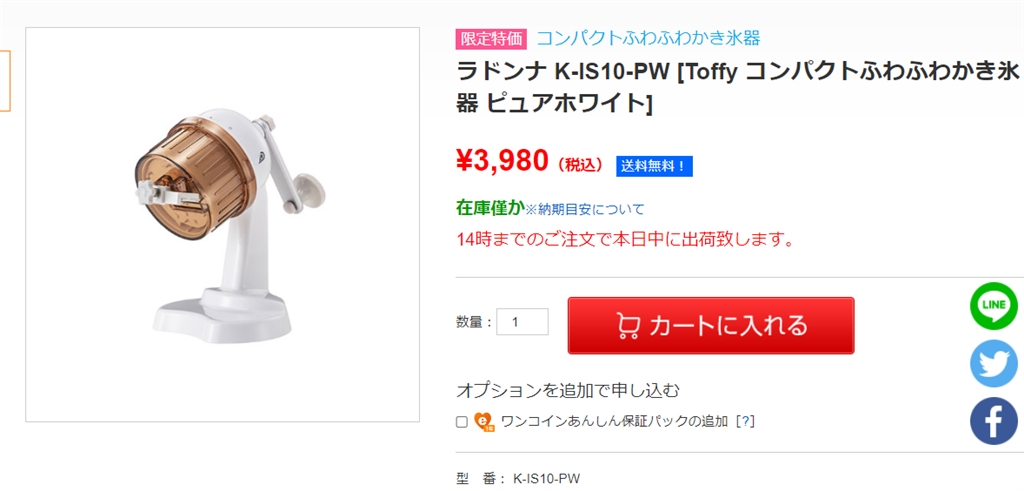Enable the ワンコインあんしん保証パック checkbox
The width and height of the screenshot is (1024, 491).
(462, 422)
